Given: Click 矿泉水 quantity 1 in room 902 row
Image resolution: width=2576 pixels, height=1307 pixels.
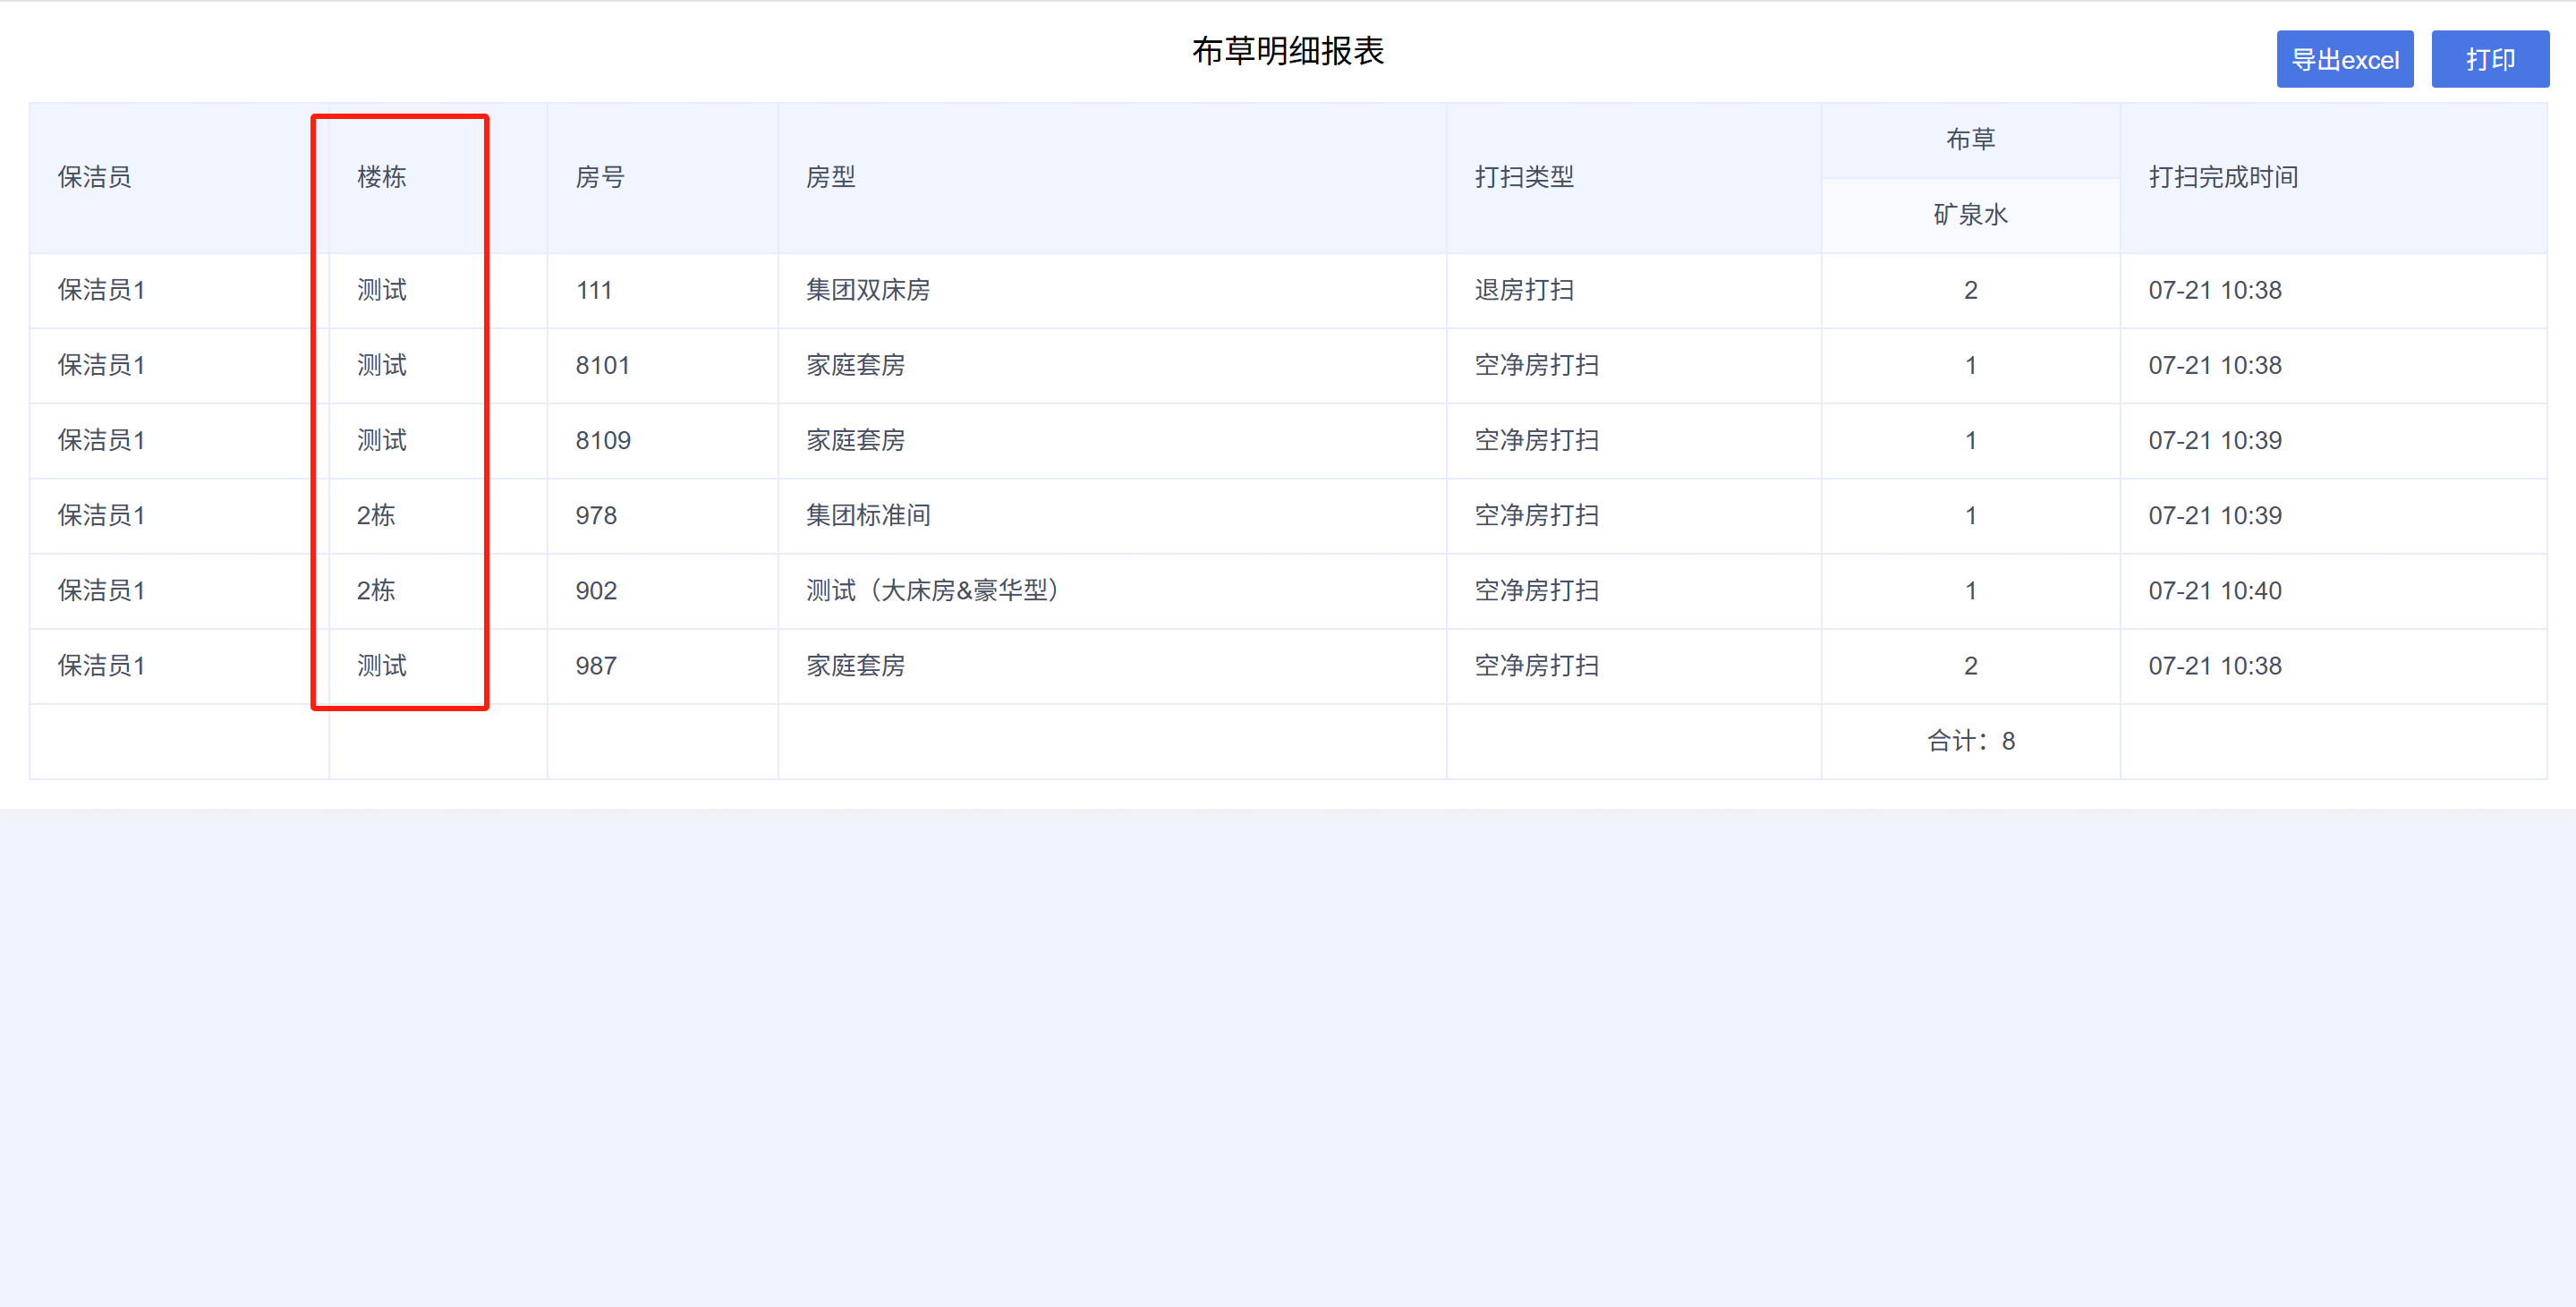Looking at the screenshot, I should pyautogui.click(x=1970, y=590).
